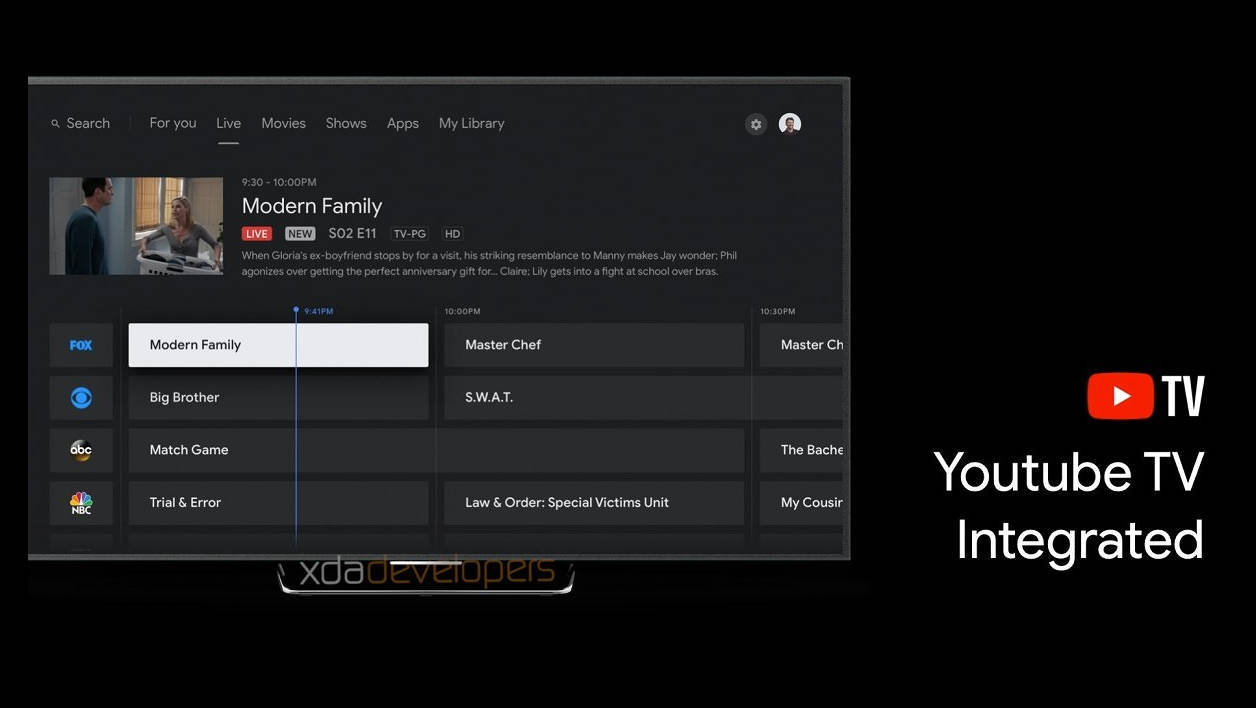Click the YouTube TV logo

(x=1146, y=396)
